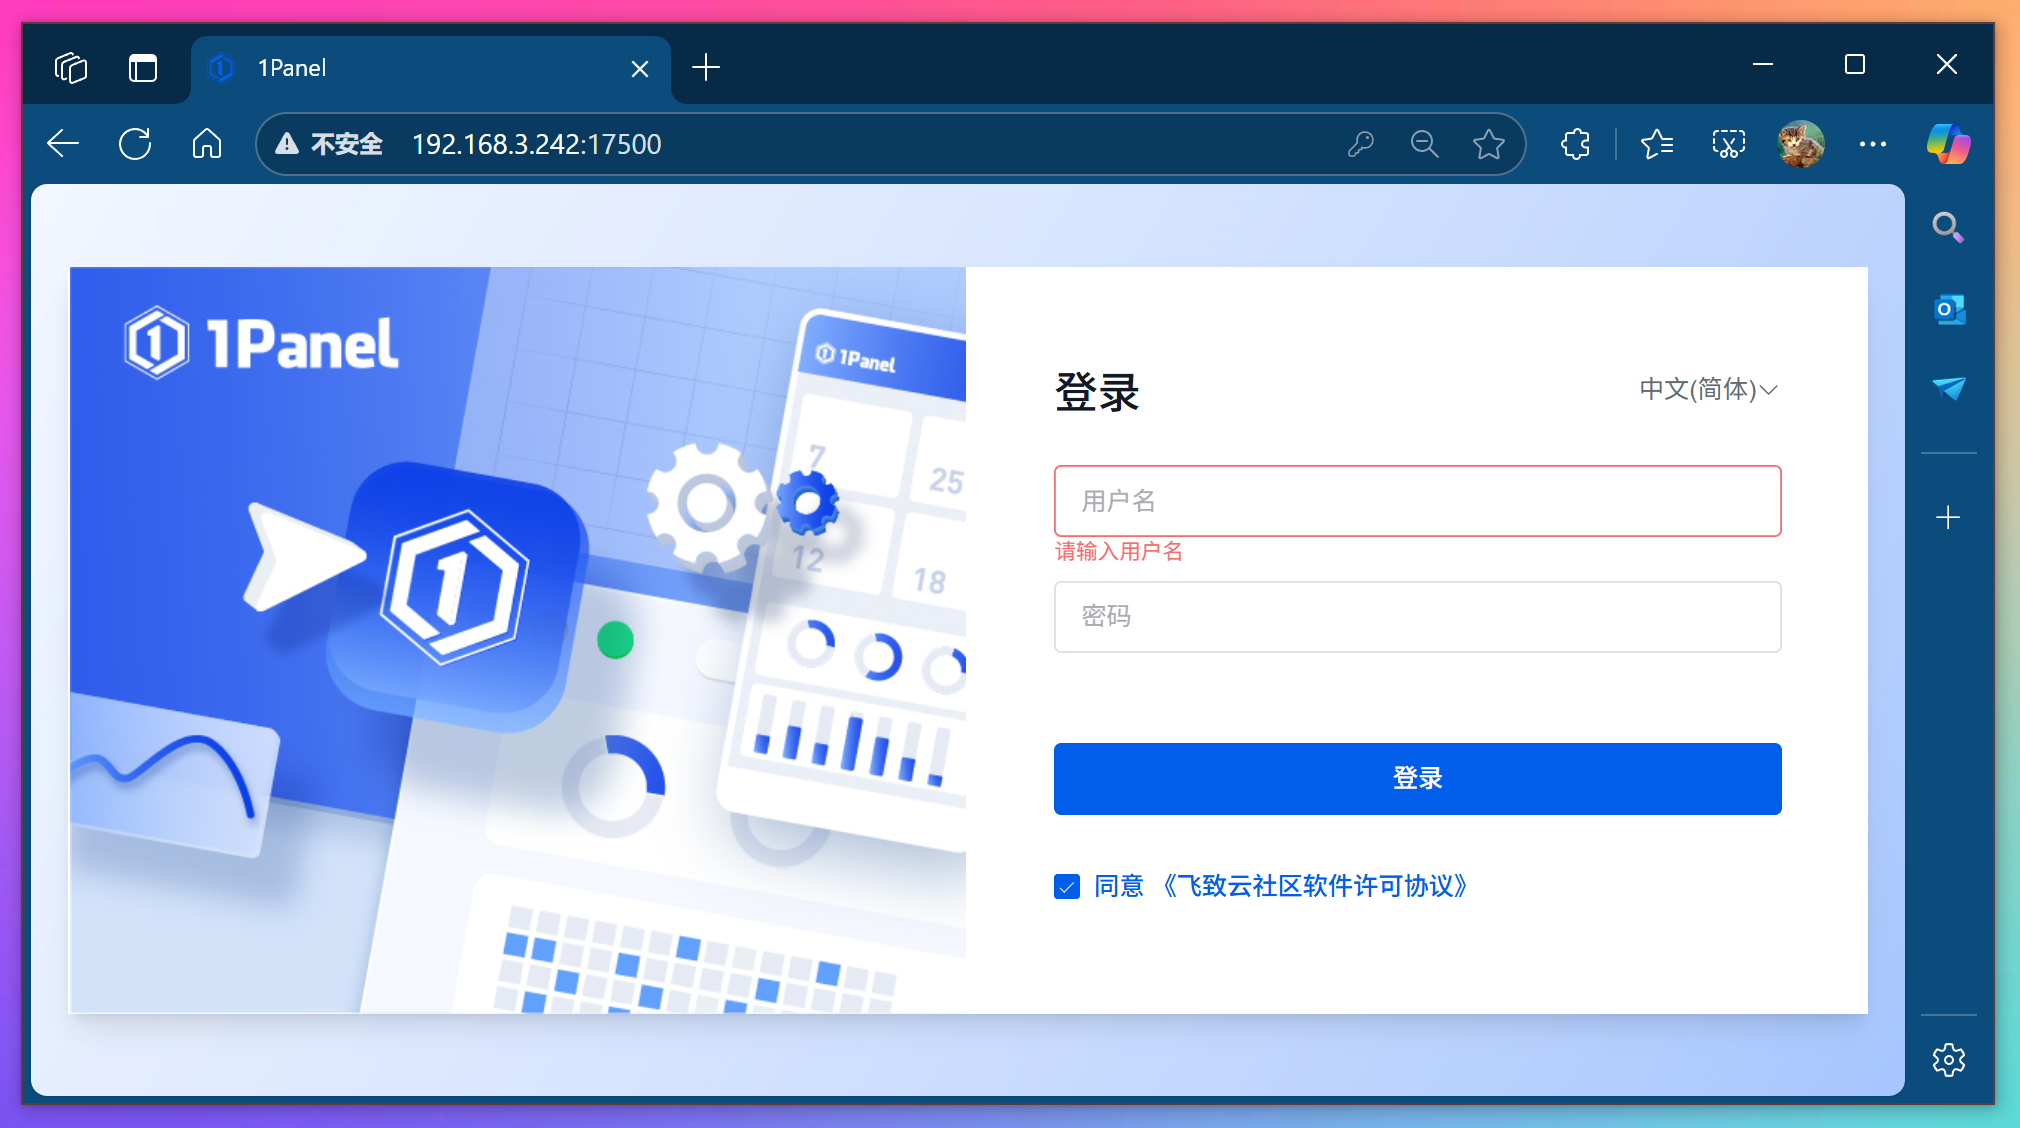Open the browser ellipsis settings menu
This screenshot has height=1128, width=2020.
click(1872, 143)
